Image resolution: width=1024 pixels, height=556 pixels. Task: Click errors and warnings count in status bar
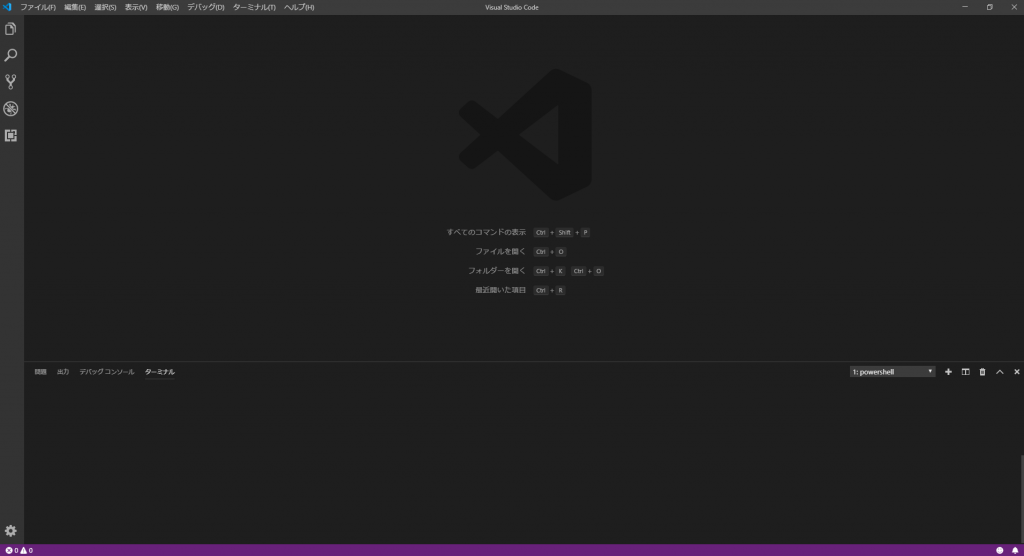pos(19,550)
